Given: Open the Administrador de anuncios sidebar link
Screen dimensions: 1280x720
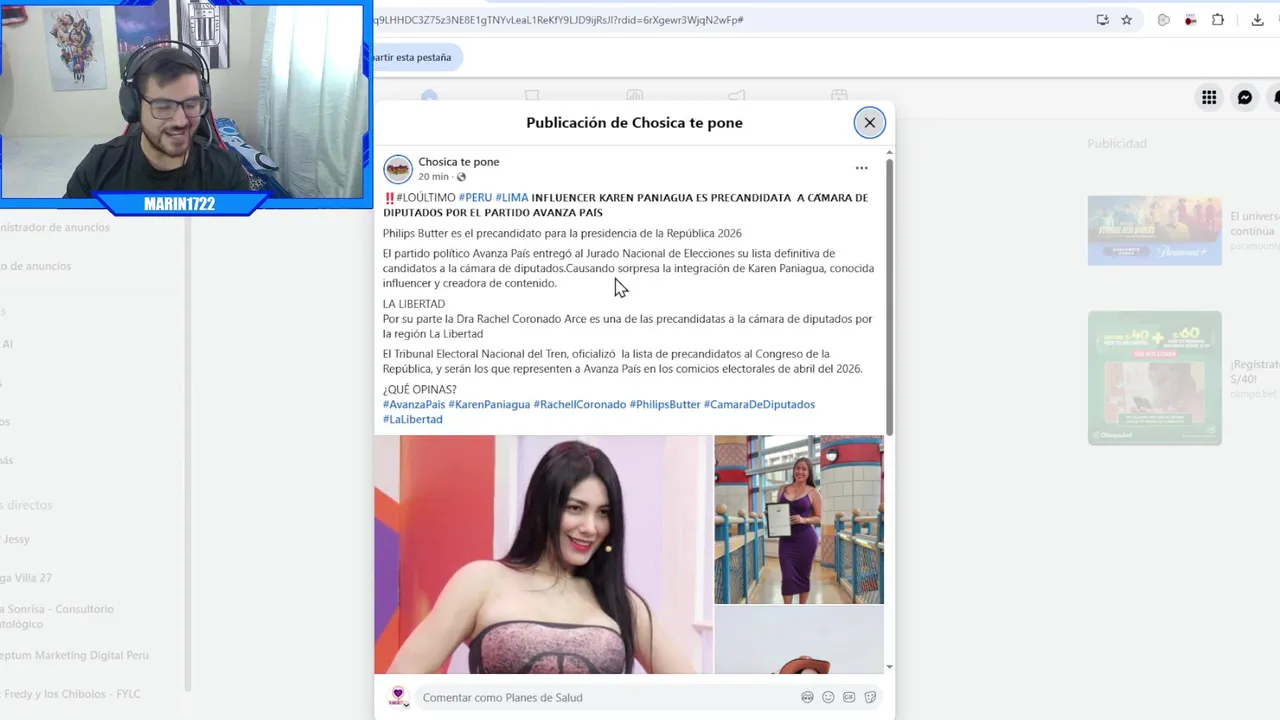Looking at the screenshot, I should tap(55, 227).
